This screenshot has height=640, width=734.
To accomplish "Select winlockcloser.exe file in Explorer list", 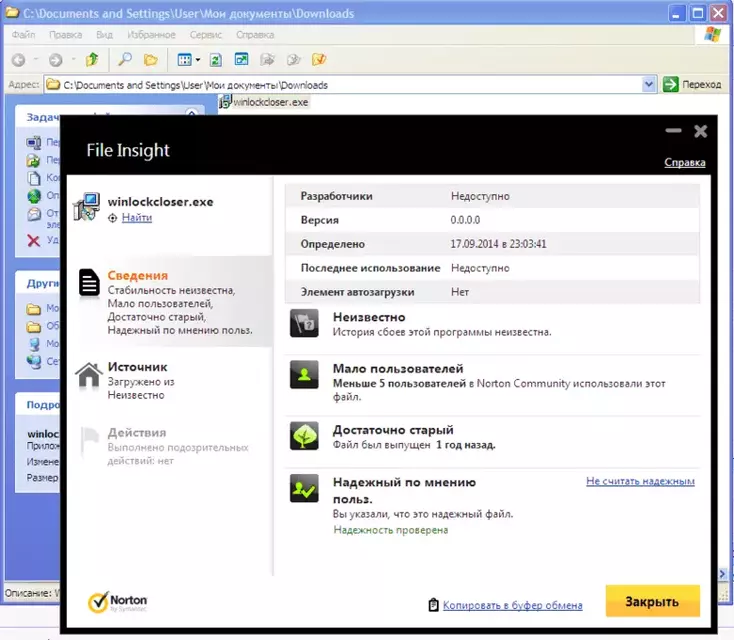I will (265, 102).
